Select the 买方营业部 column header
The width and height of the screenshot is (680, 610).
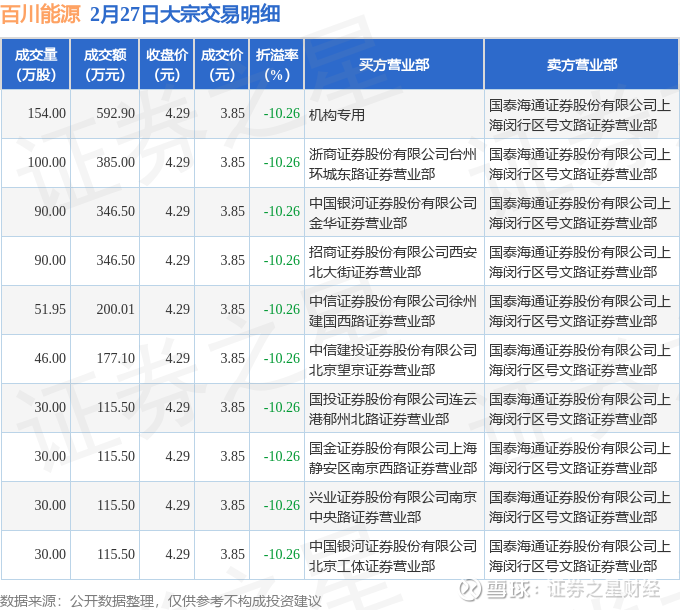[394, 65]
